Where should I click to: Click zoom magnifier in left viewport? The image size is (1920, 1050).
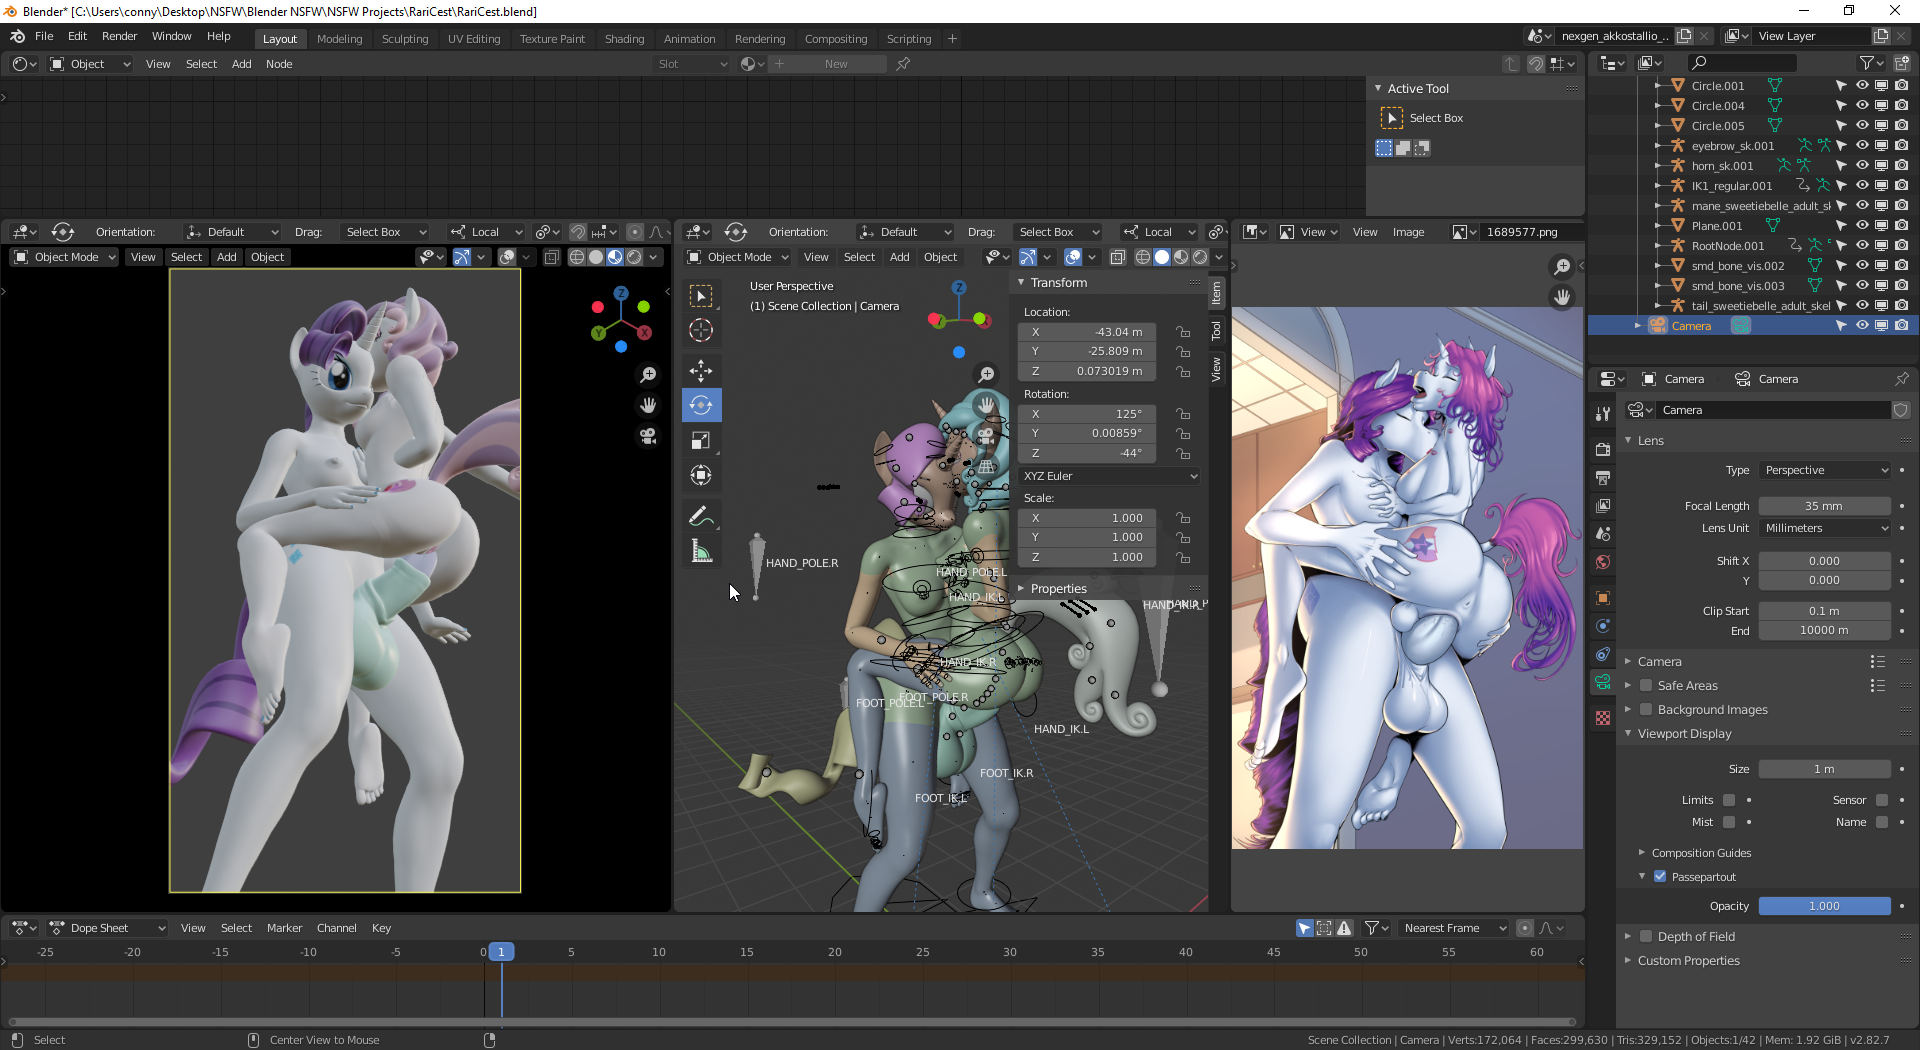coord(648,374)
